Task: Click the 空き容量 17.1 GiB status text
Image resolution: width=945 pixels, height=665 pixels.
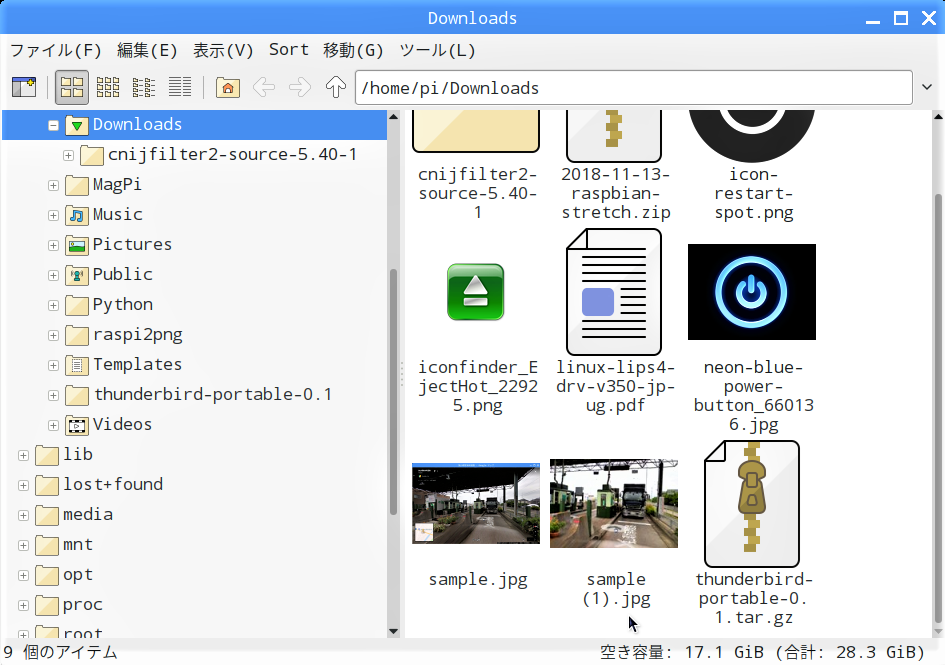Action: (x=762, y=652)
